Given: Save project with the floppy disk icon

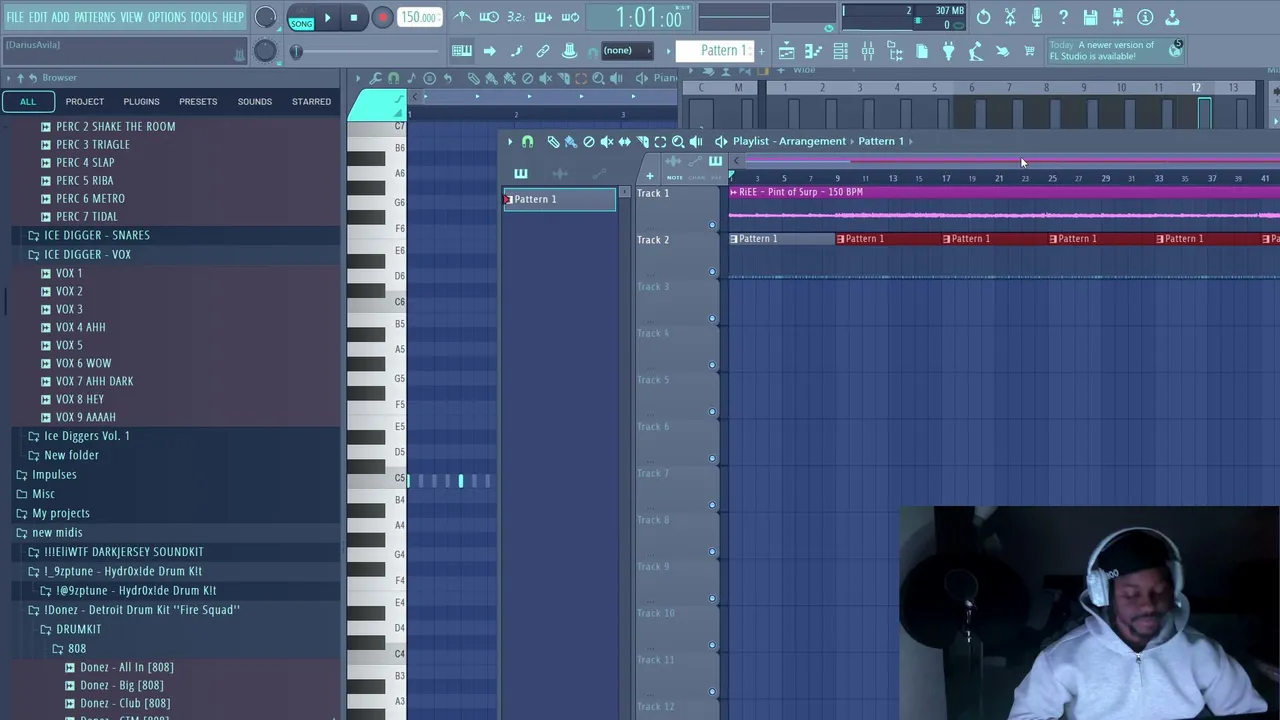Looking at the screenshot, I should pos(1091,17).
